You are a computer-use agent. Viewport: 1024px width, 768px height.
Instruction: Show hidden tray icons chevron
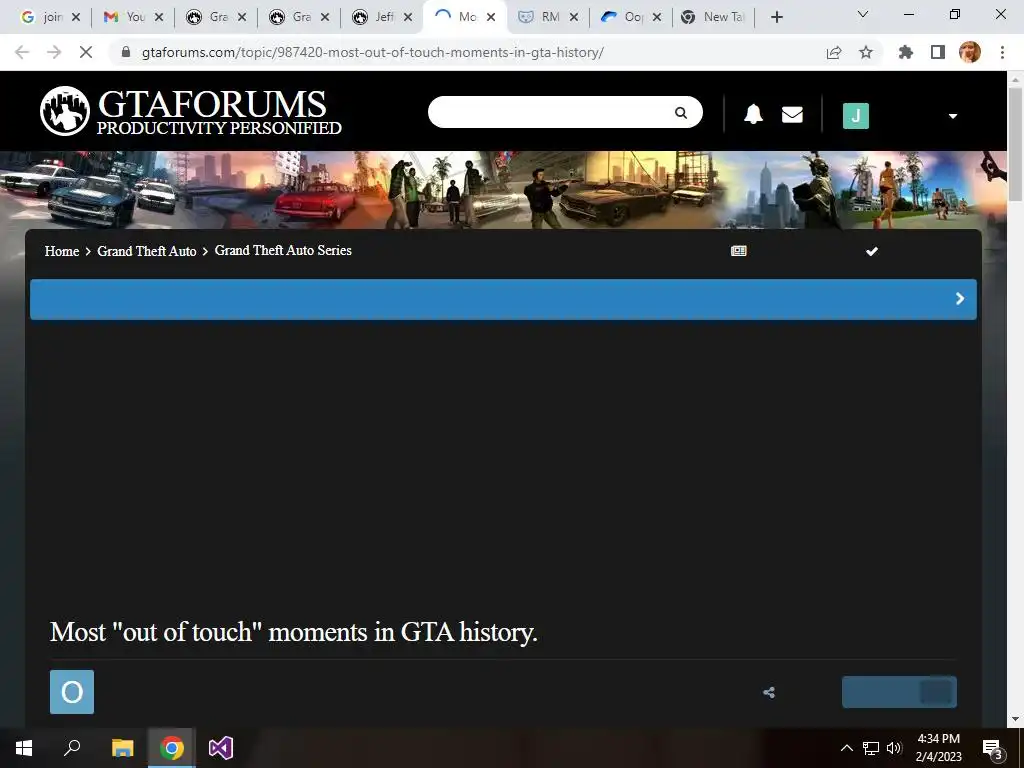[846, 748]
